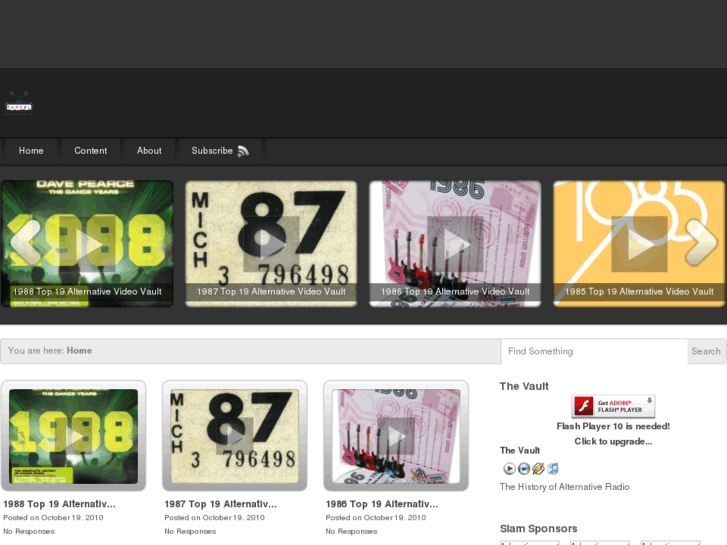Image resolution: width=727 pixels, height=545 pixels.
Task: Open the About menu item
Action: coord(149,151)
